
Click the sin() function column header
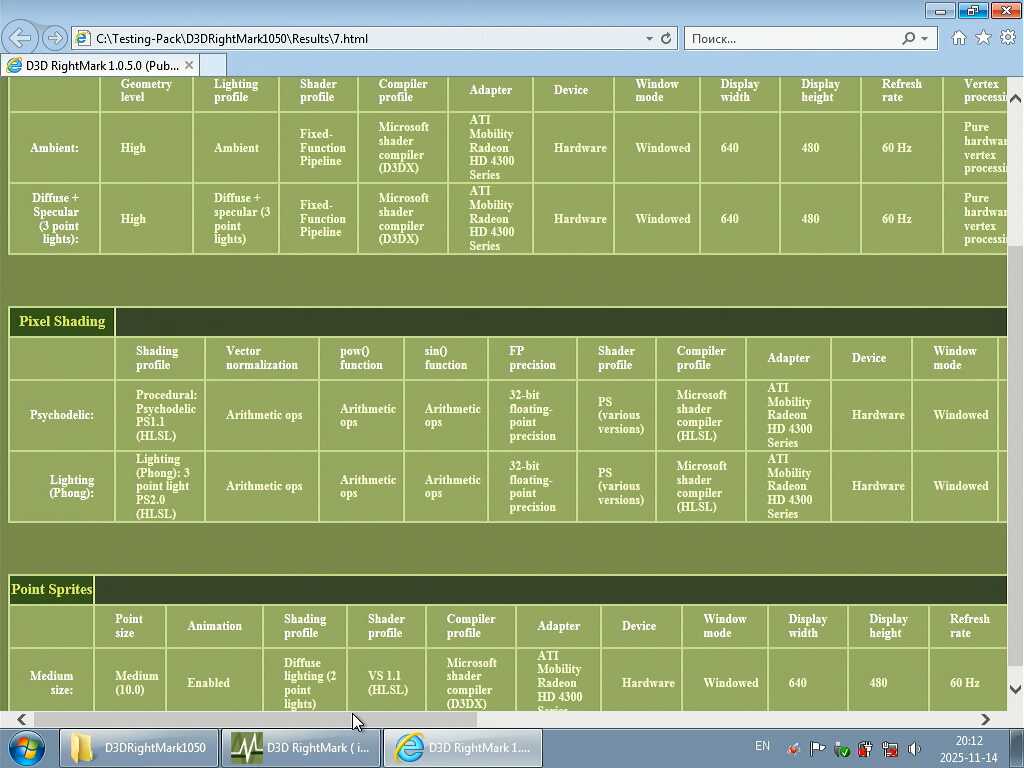point(445,358)
